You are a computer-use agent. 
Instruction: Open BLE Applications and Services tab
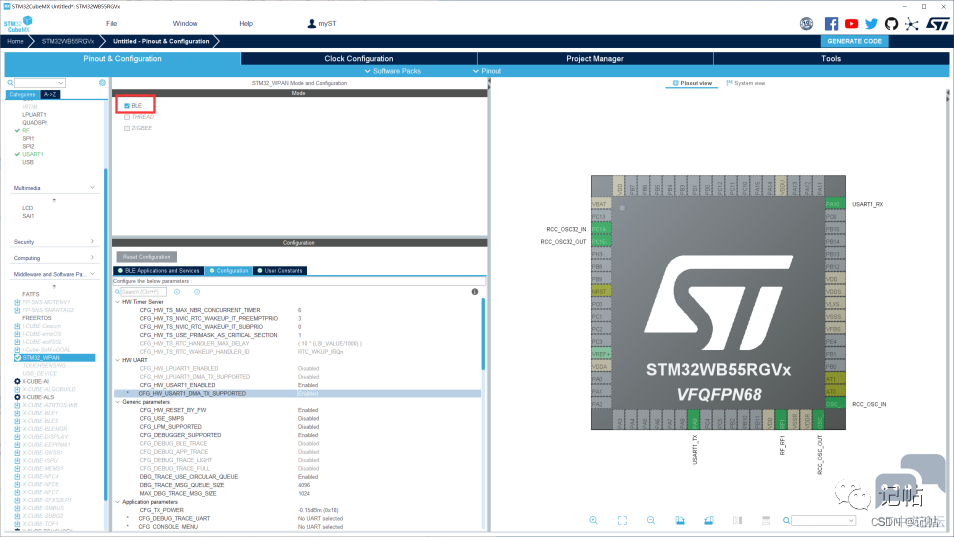coord(158,271)
